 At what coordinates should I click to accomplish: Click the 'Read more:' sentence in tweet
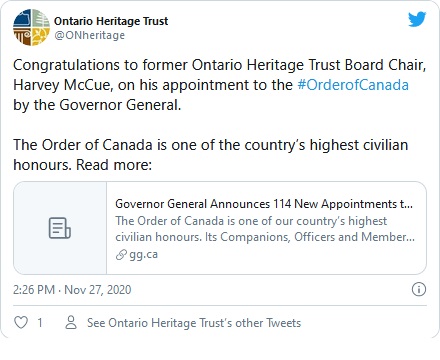click(x=114, y=165)
